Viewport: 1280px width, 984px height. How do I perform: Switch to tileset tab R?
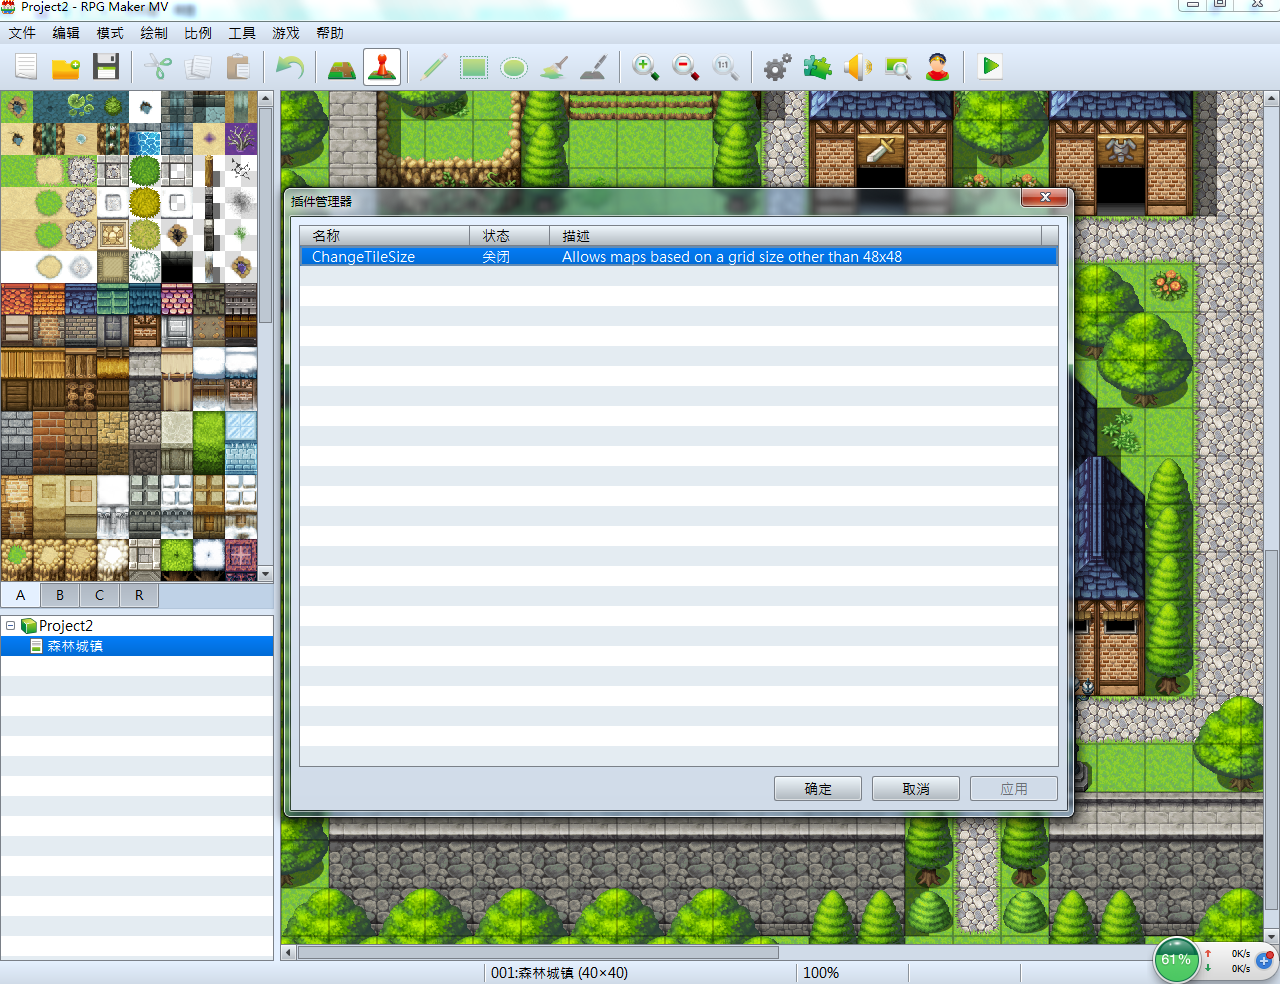[x=139, y=595]
